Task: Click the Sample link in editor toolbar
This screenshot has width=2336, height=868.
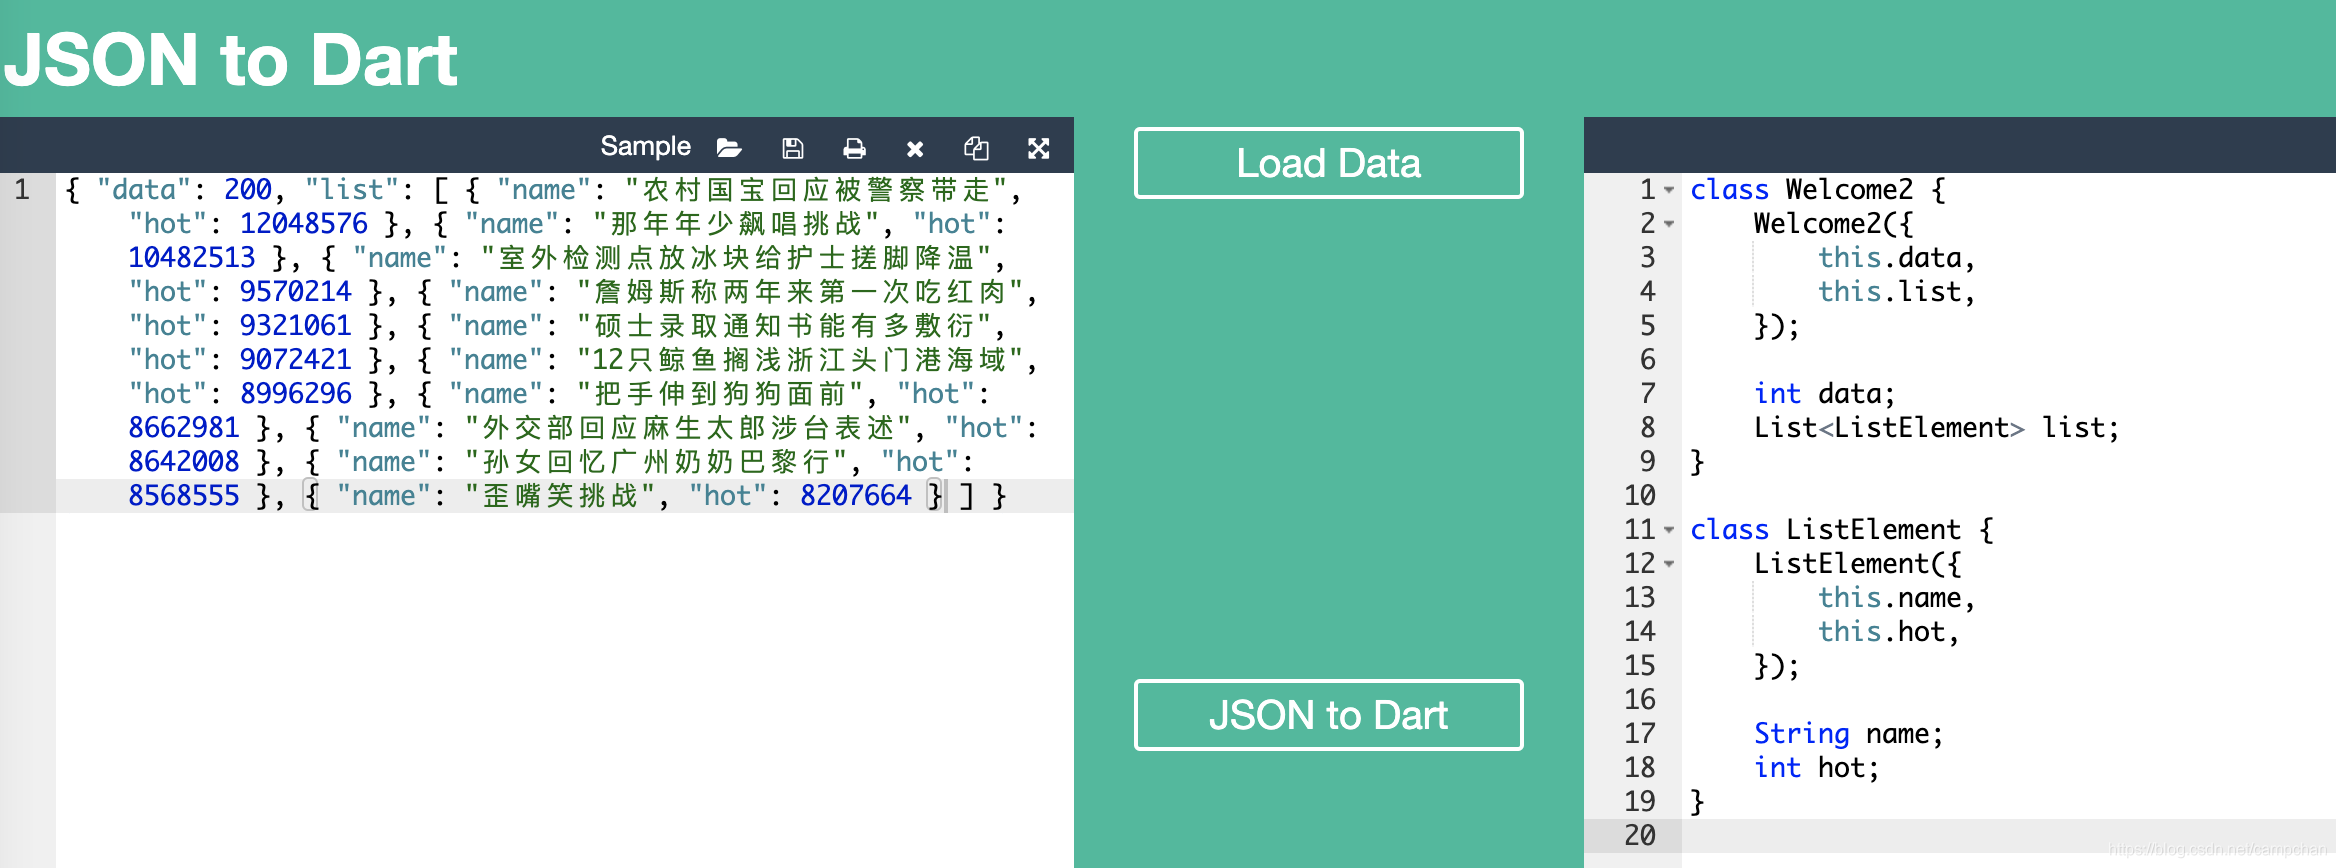Action: coord(645,147)
